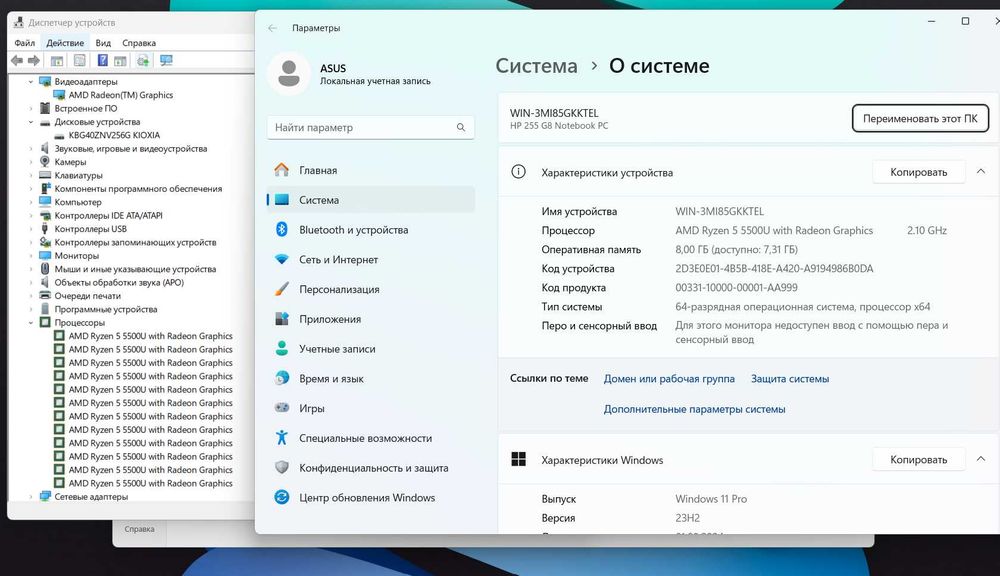Open Bluetooth и устройства settings page
Screen dimensions: 1000x576
click(x=371, y=230)
